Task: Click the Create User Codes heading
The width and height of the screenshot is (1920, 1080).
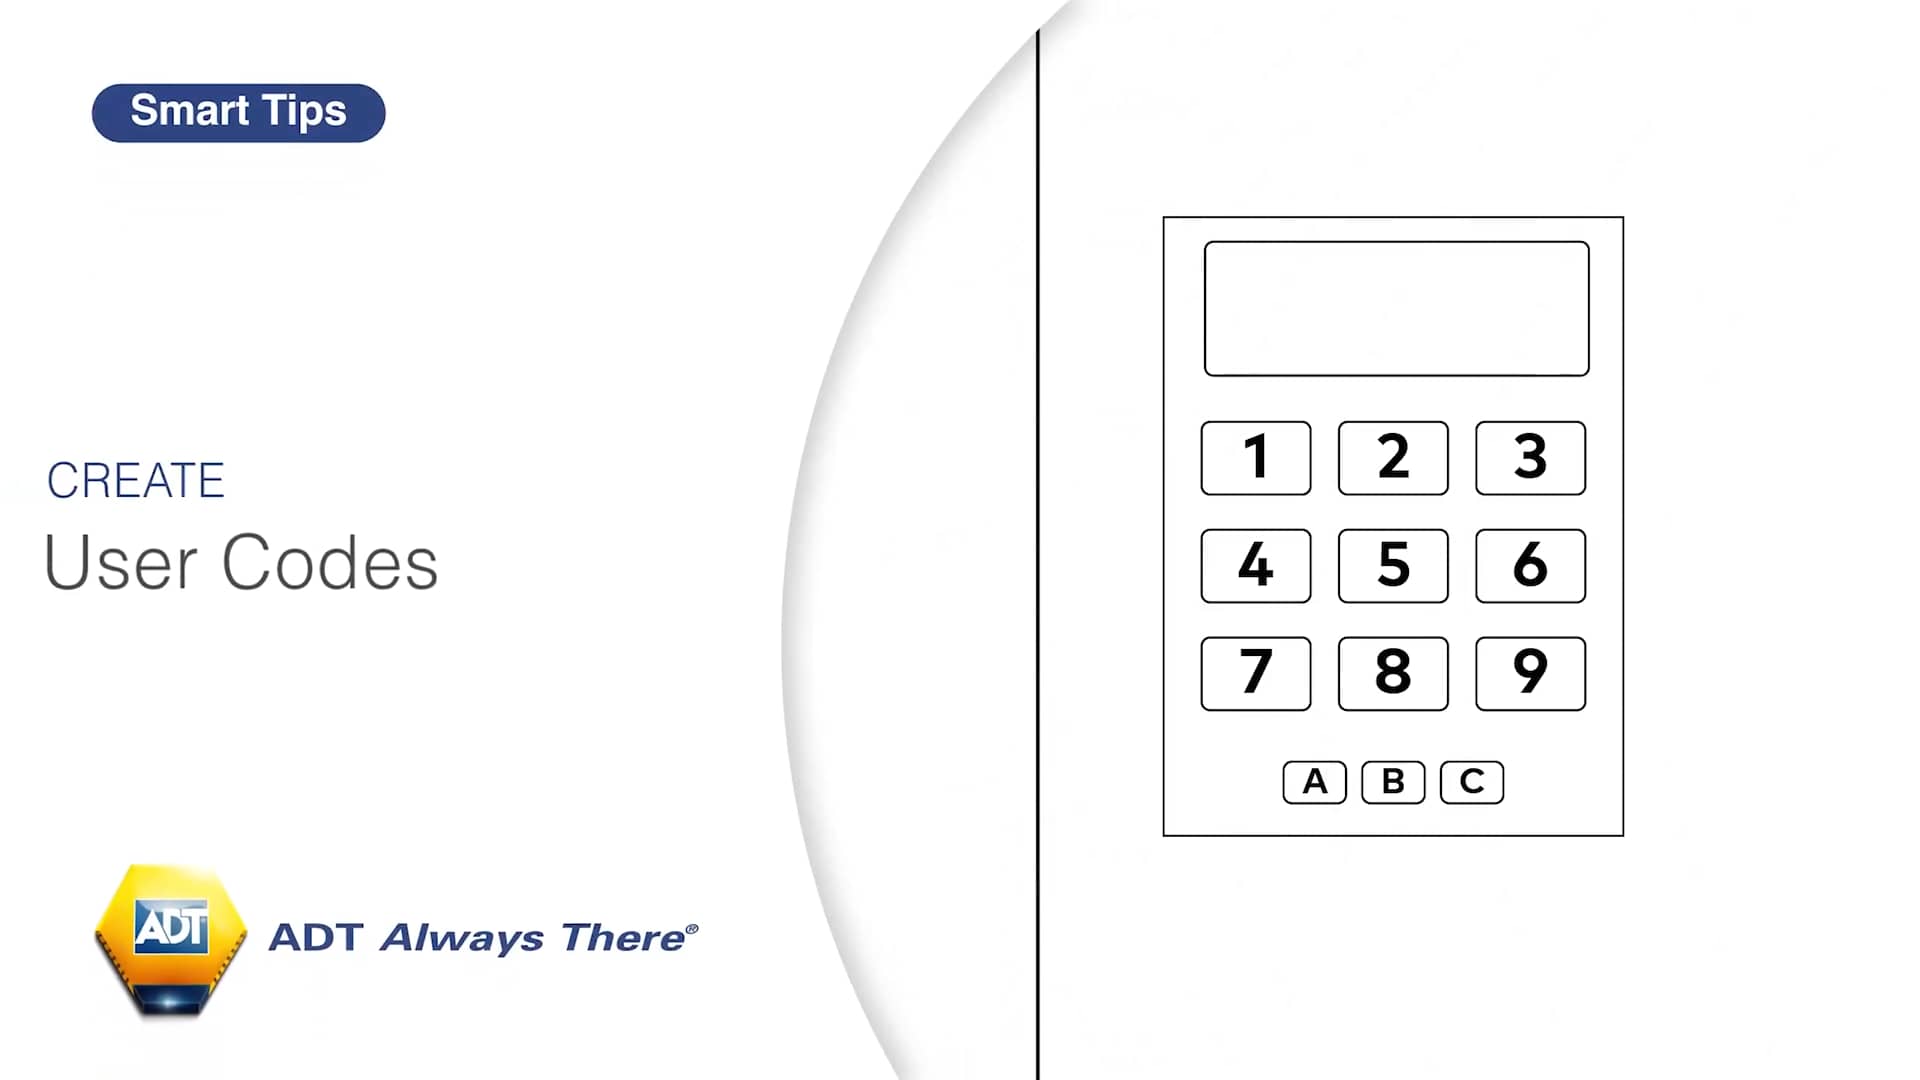Action: [243, 522]
